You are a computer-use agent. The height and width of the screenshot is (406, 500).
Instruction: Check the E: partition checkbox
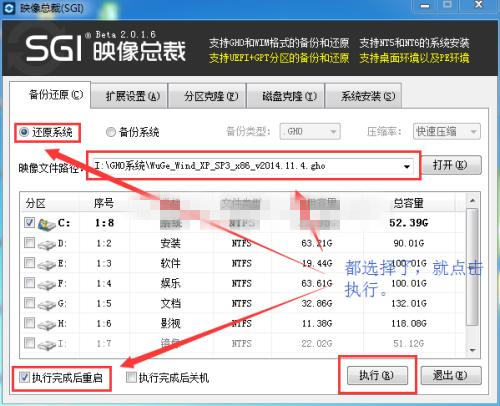click(30, 263)
